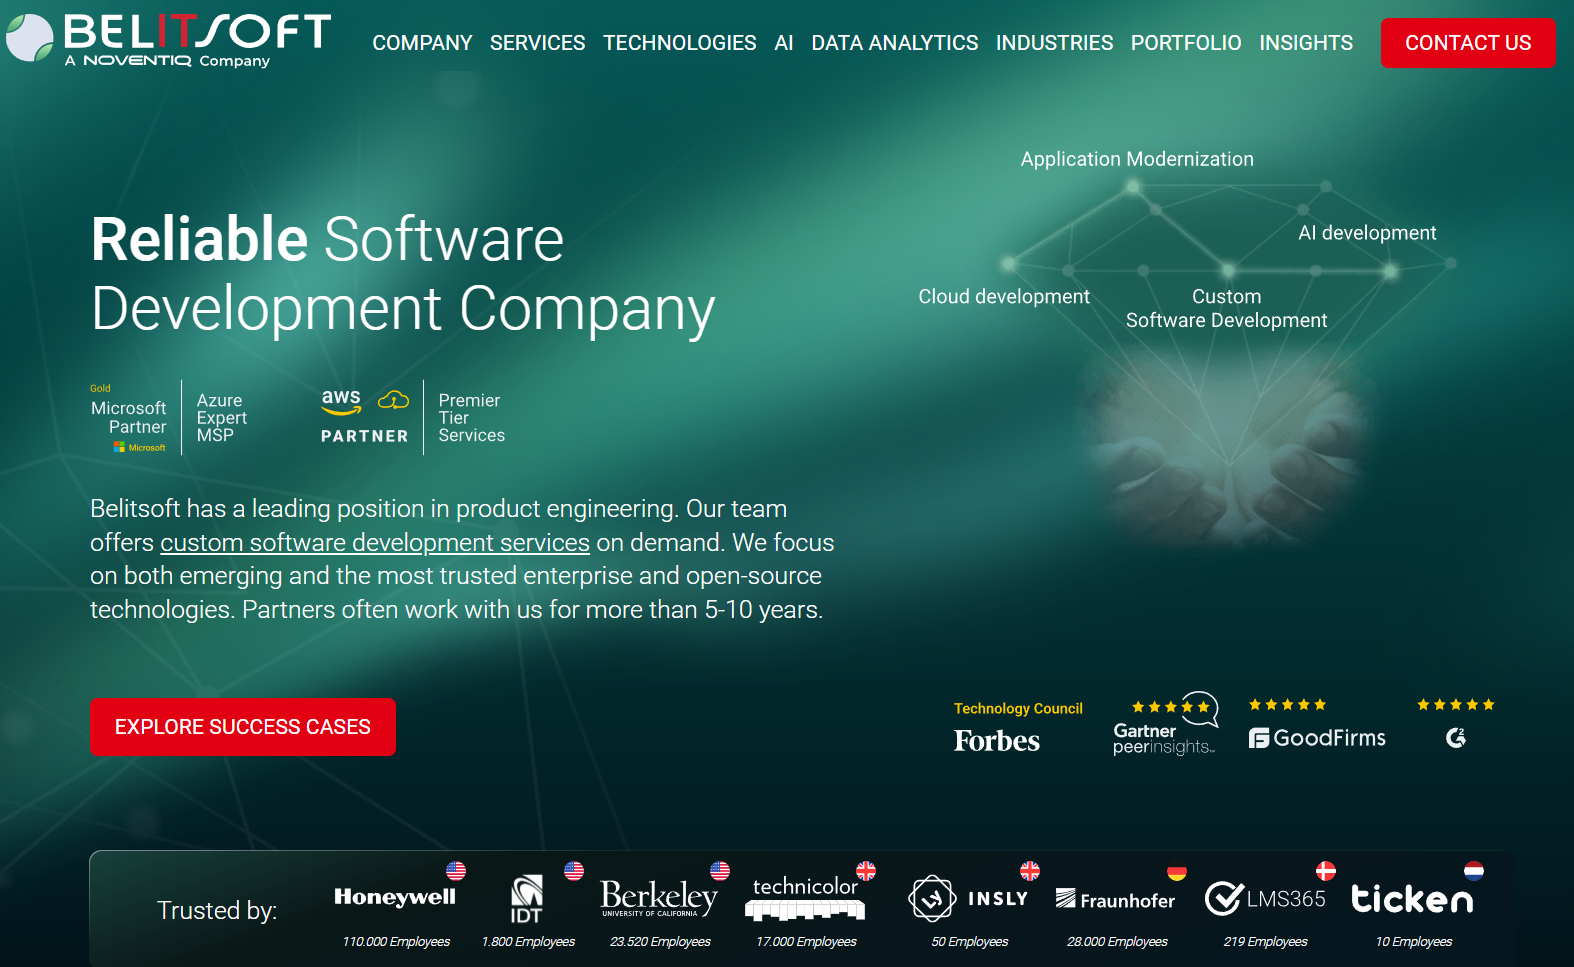Click the '23.520 Employees' text

pyautogui.click(x=660, y=942)
